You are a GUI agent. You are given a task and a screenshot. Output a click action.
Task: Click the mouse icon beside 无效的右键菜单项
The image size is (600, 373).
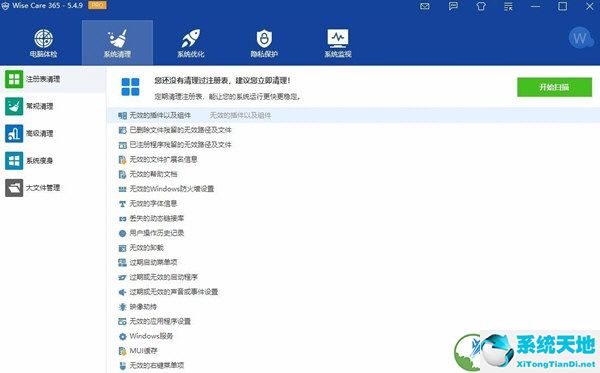pos(122,366)
